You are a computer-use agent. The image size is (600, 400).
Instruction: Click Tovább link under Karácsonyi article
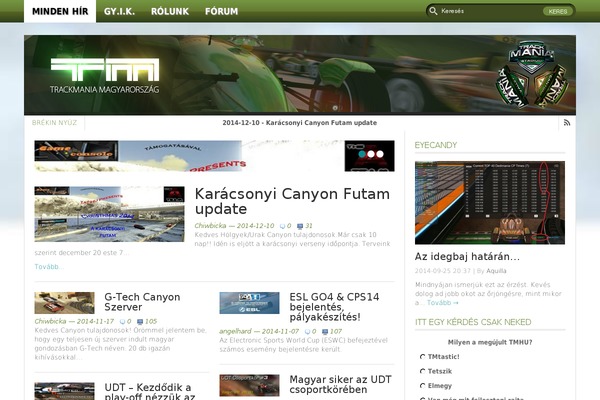click(49, 267)
